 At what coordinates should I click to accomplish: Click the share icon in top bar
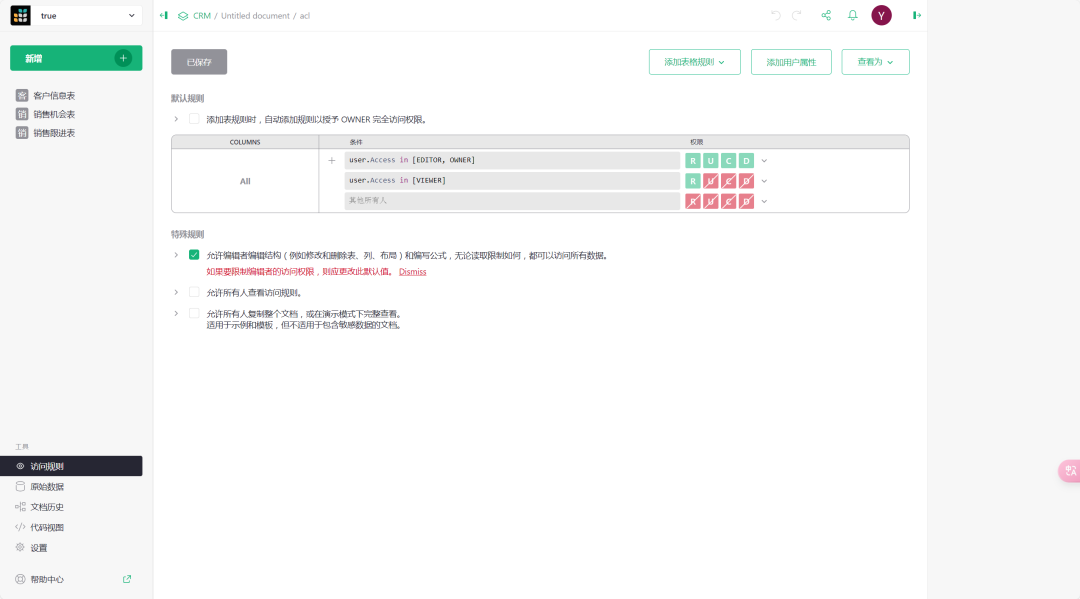coord(826,15)
